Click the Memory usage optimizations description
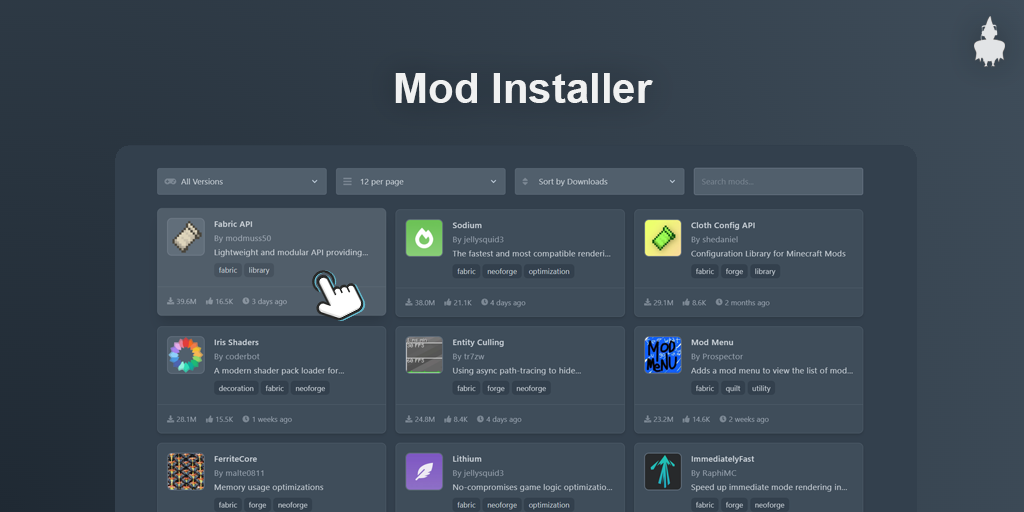The height and width of the screenshot is (512, 1024). [268, 487]
